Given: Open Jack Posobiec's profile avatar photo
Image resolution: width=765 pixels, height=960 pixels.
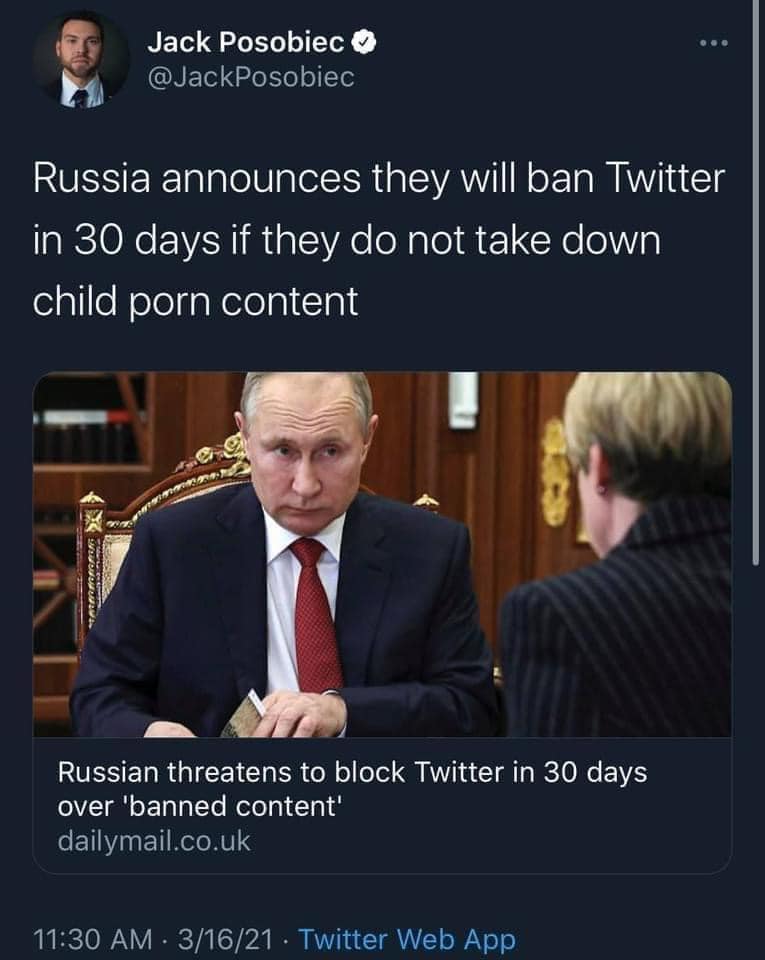Looking at the screenshot, I should (x=81, y=59).
